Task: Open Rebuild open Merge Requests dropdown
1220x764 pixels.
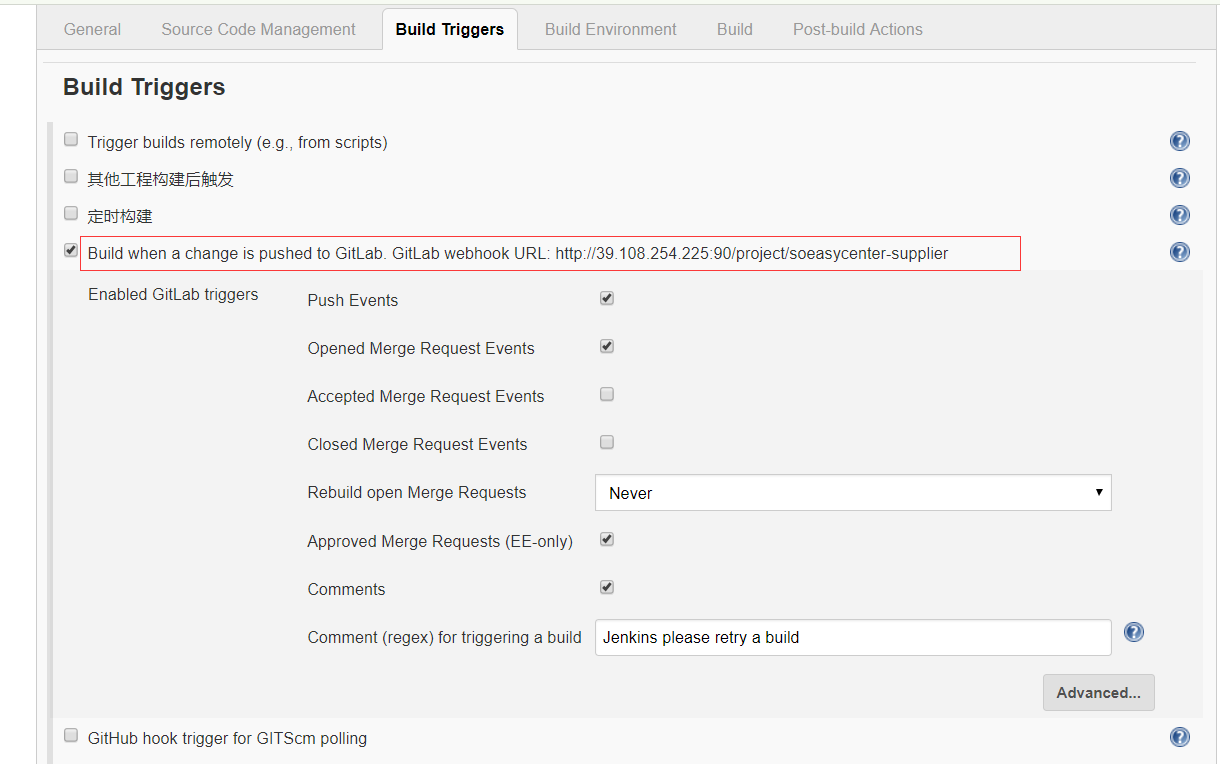Action: click(853, 492)
